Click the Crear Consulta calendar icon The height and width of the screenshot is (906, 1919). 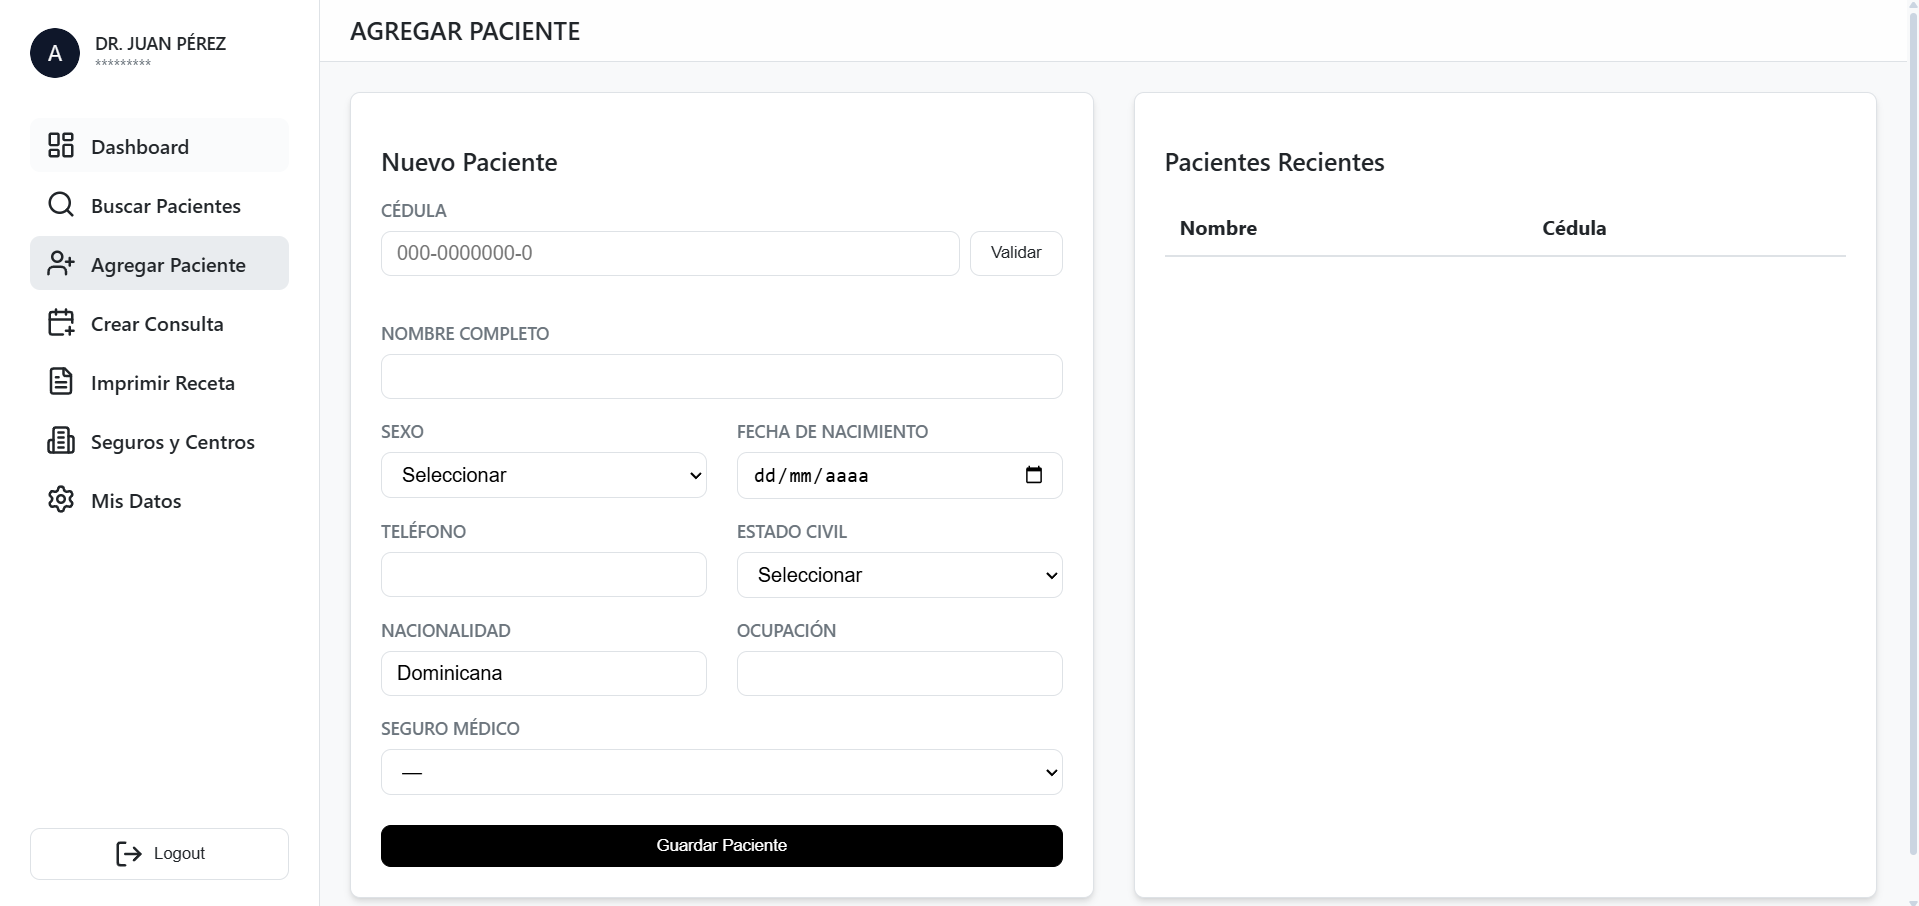pos(61,323)
